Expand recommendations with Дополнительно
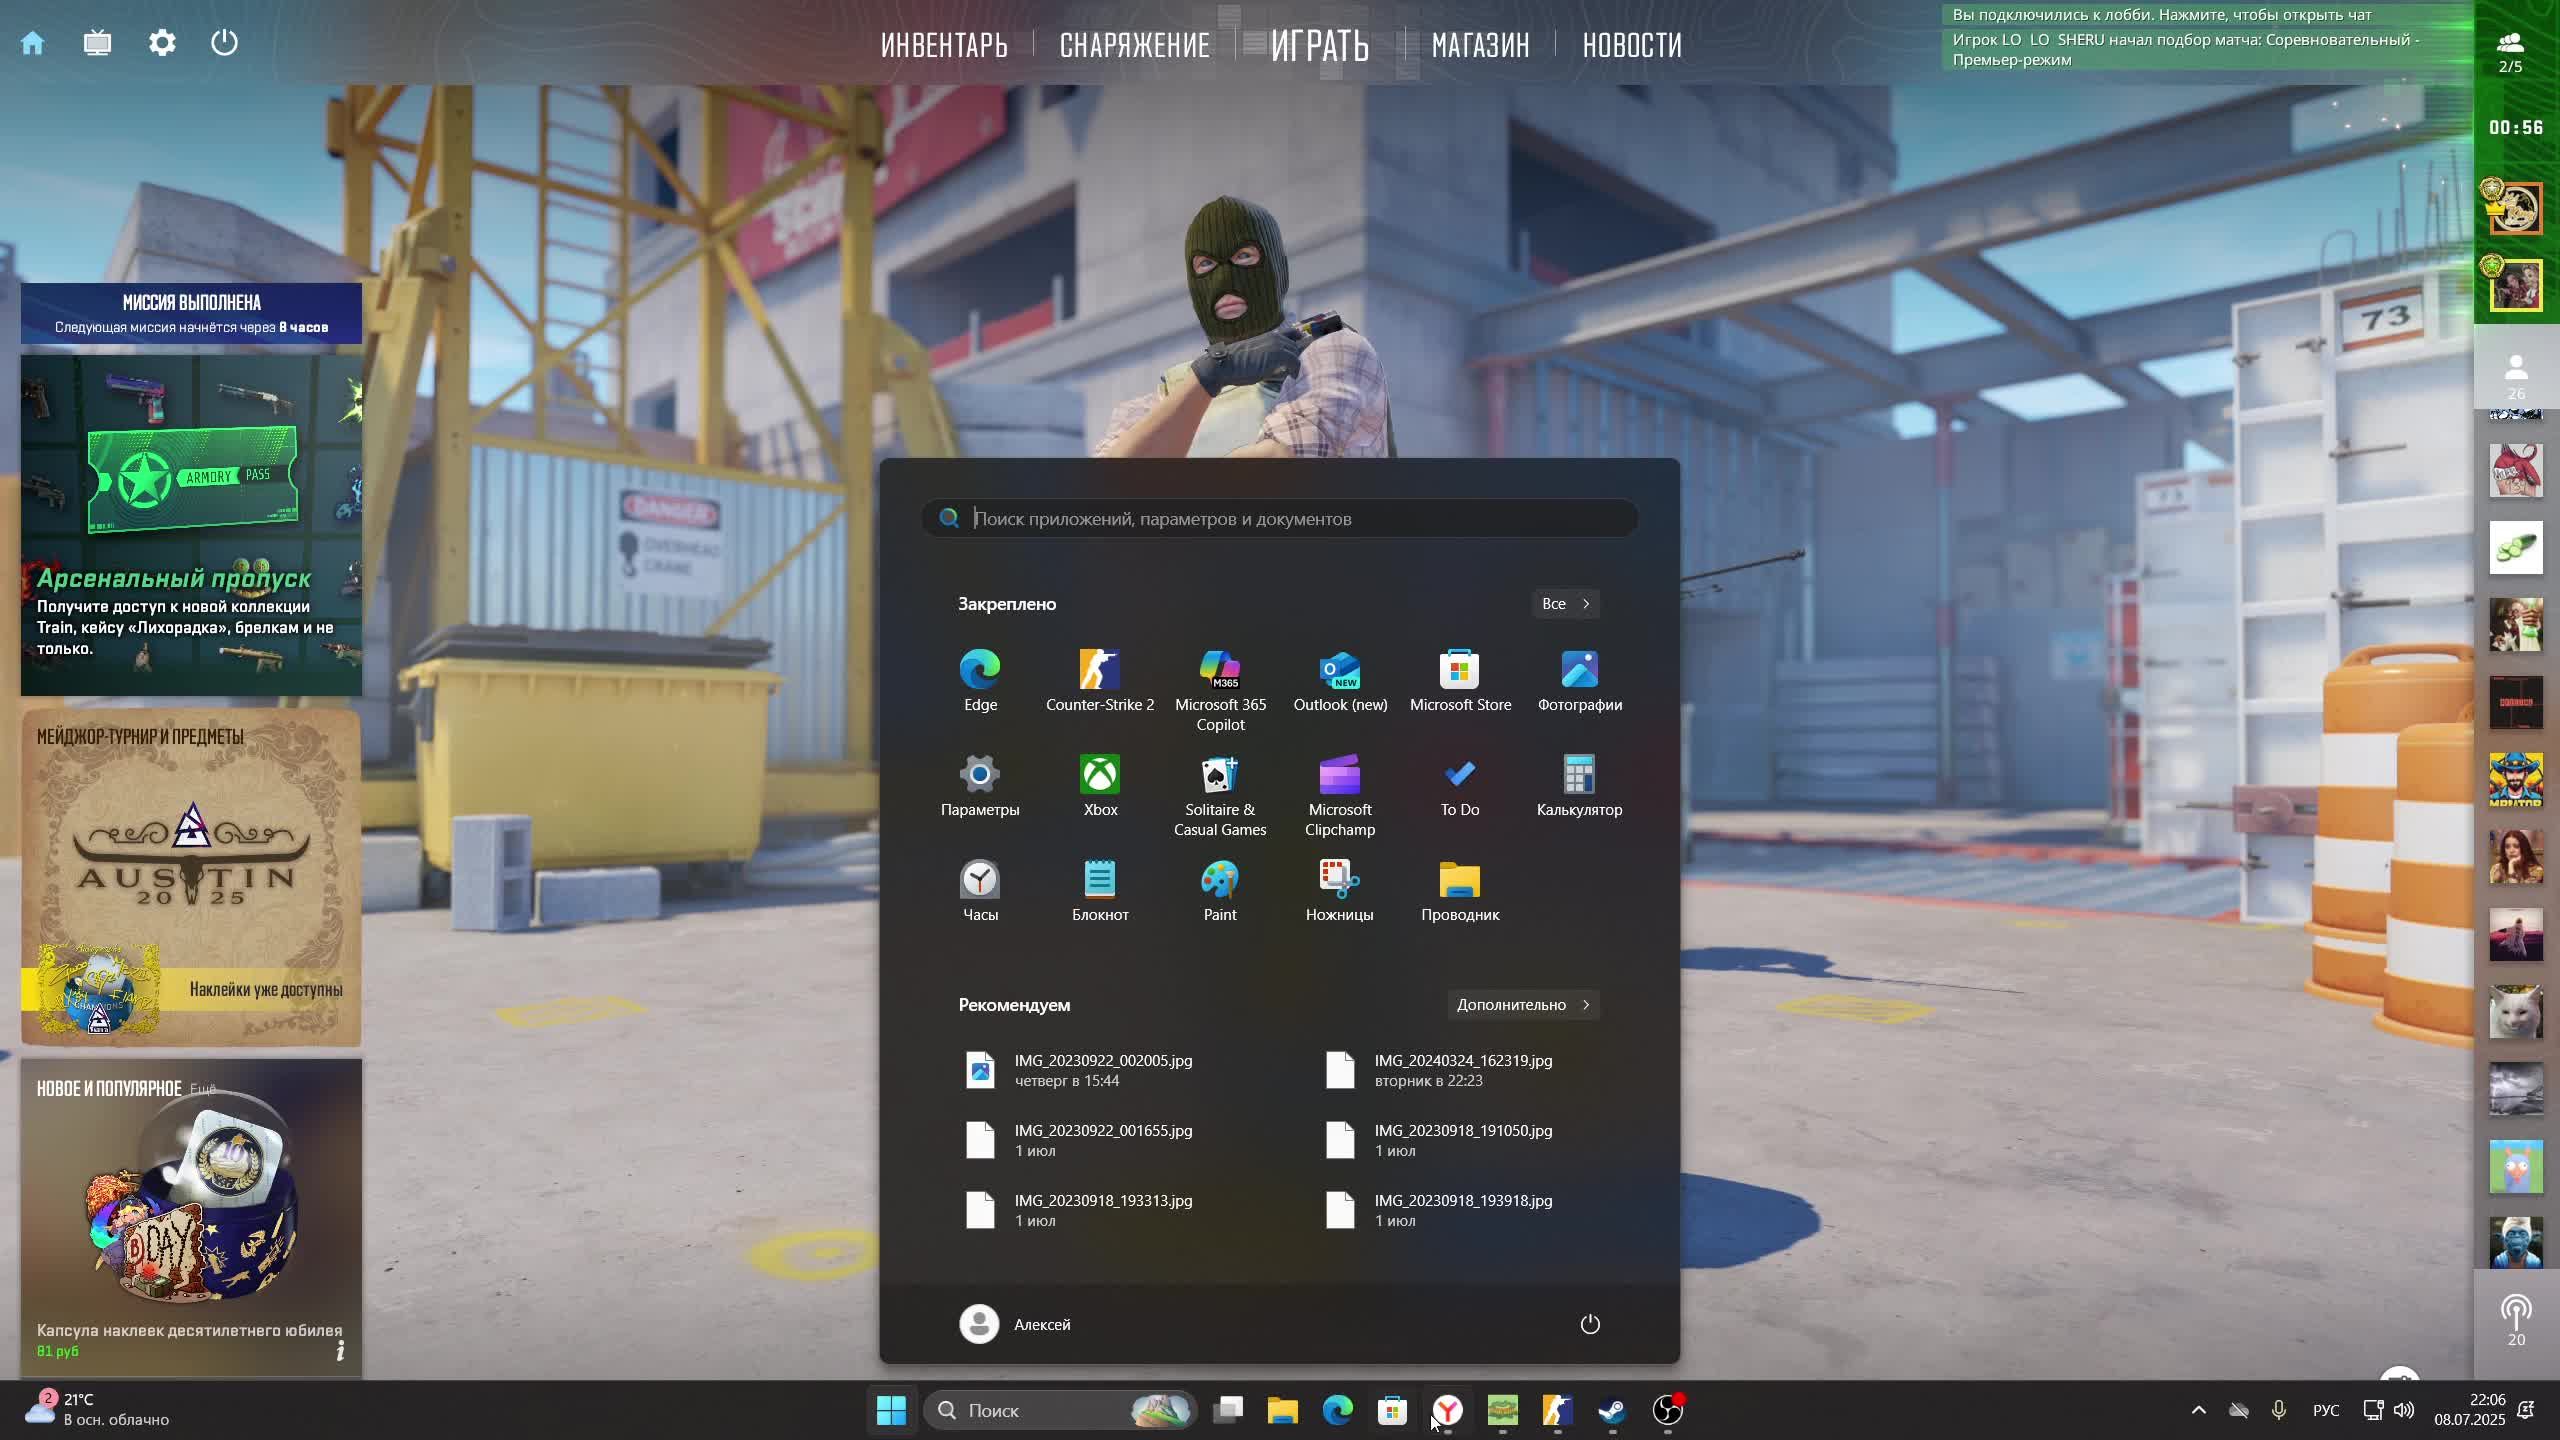The height and width of the screenshot is (1440, 2560). [x=1522, y=1005]
